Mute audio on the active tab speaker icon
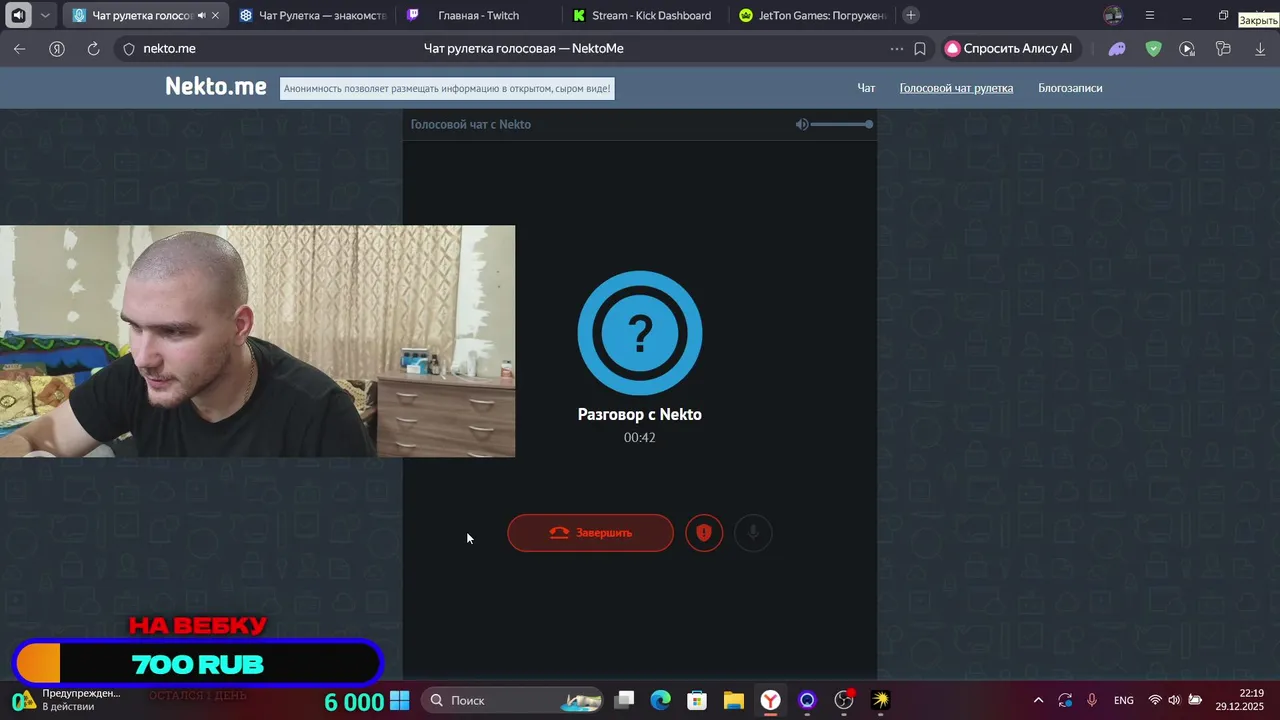1280x720 pixels. pos(201,15)
